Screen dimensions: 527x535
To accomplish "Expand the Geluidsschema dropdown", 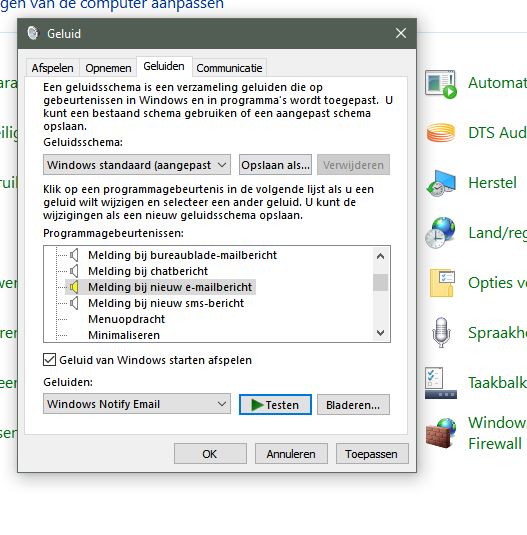I will tap(137, 165).
